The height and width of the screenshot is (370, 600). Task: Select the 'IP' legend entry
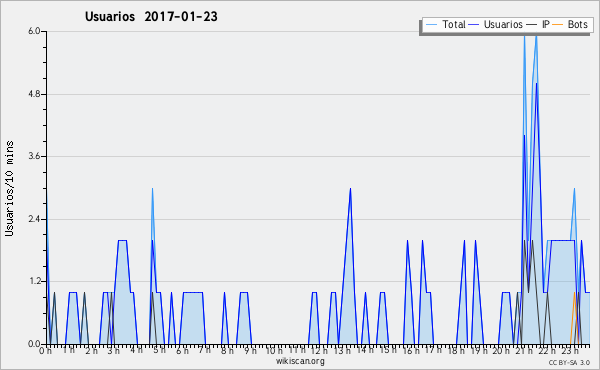pyautogui.click(x=546, y=24)
